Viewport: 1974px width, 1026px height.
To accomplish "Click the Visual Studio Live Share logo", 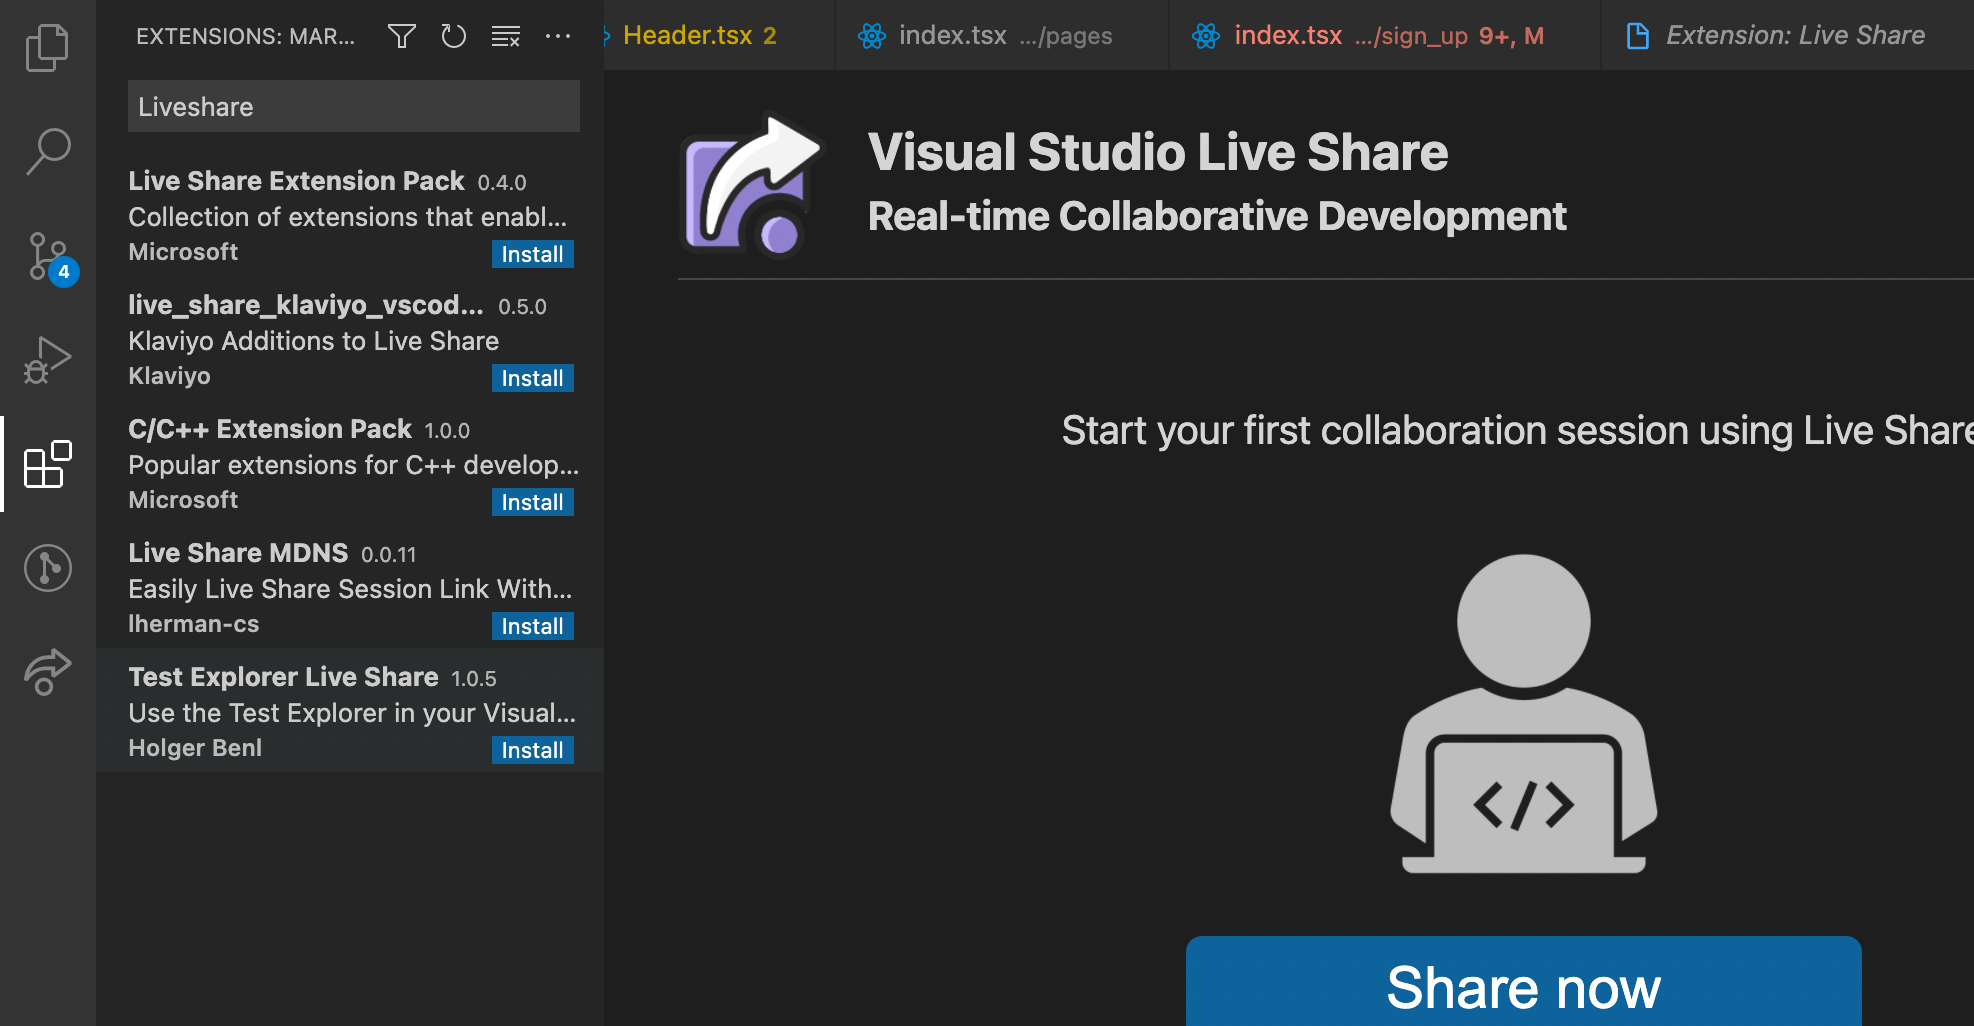I will pos(752,185).
